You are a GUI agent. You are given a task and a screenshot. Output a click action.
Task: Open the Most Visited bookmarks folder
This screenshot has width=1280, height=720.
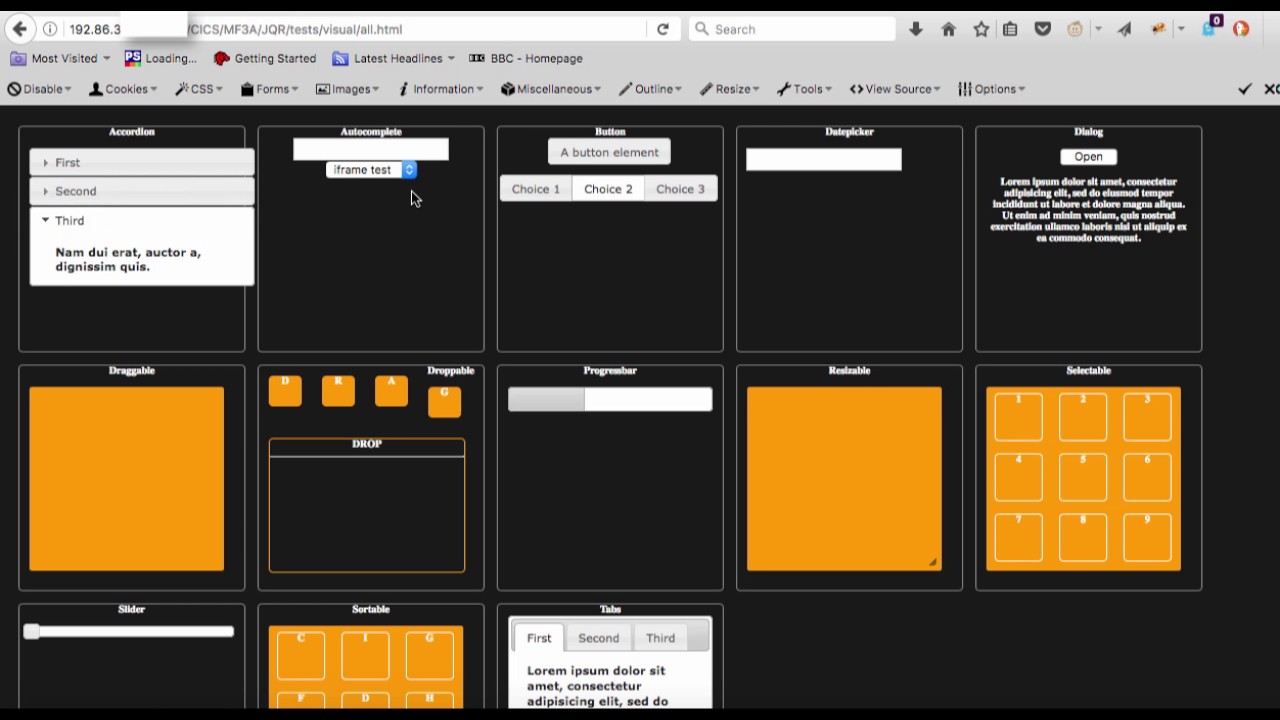coord(60,58)
